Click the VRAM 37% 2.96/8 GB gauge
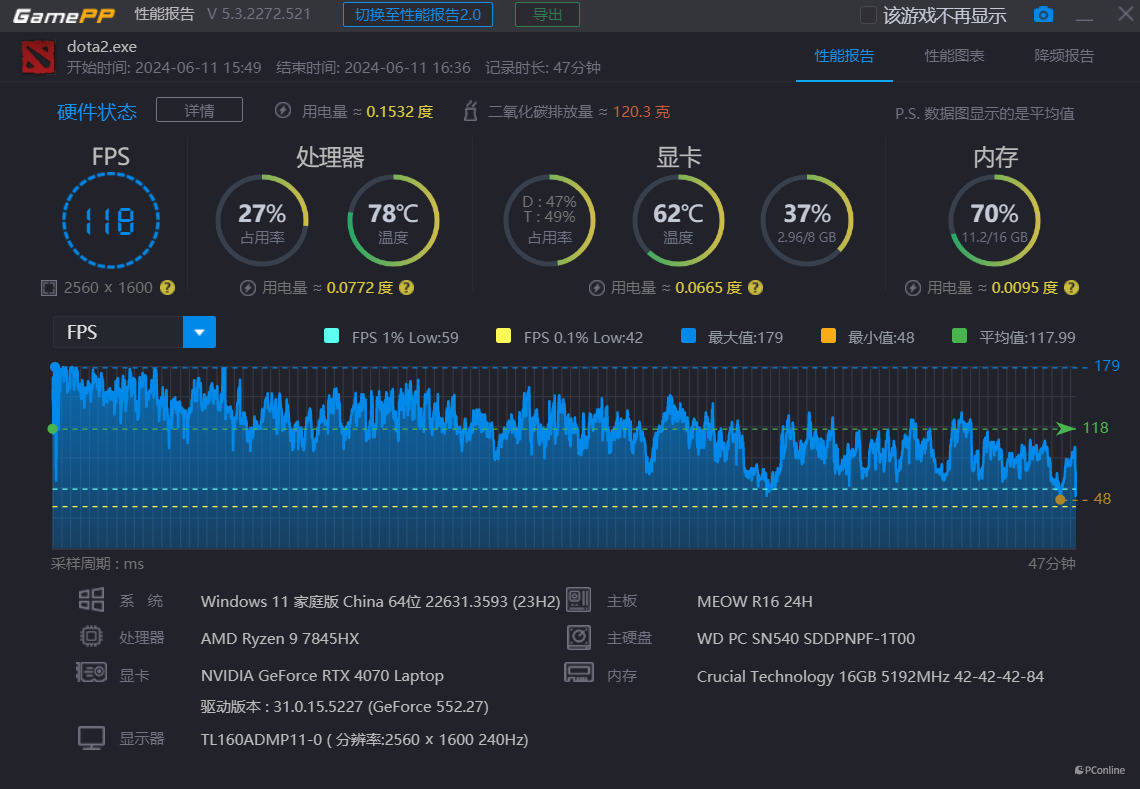This screenshot has width=1140, height=789. pos(807,220)
